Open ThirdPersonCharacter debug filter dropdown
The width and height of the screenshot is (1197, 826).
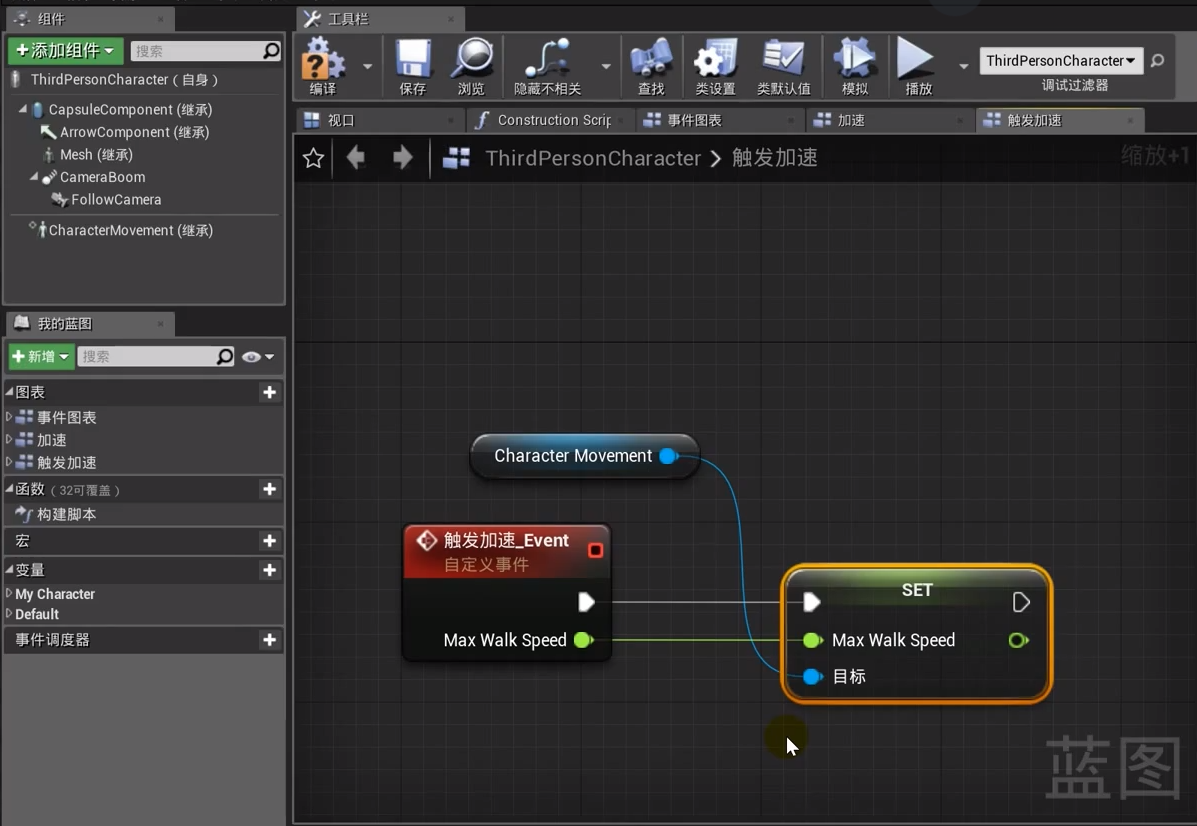coord(1061,60)
